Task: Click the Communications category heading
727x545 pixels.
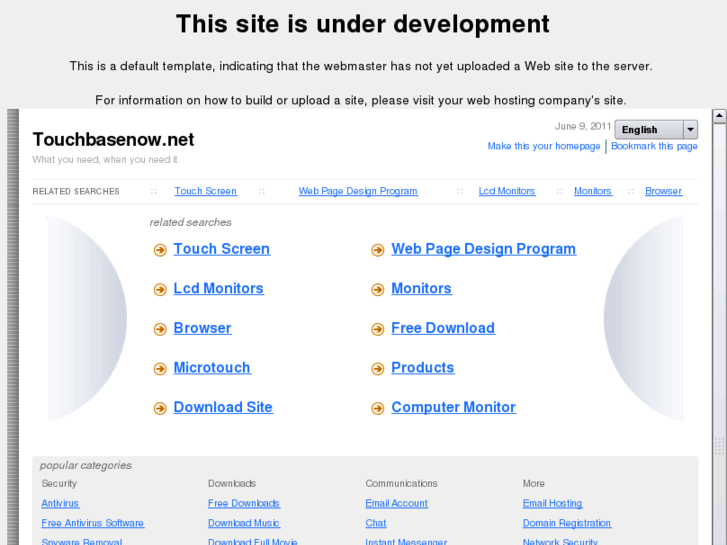Action: coord(401,483)
